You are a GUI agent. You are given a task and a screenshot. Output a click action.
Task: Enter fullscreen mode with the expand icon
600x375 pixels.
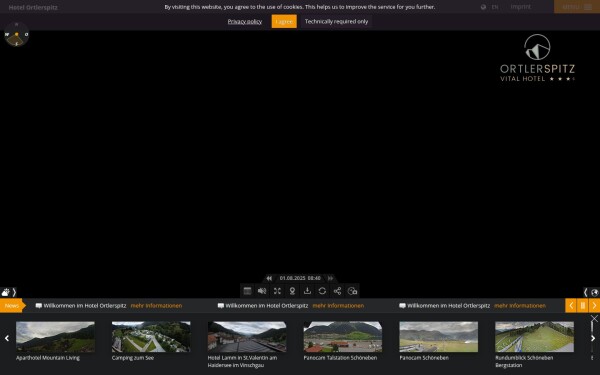pyautogui.click(x=277, y=291)
